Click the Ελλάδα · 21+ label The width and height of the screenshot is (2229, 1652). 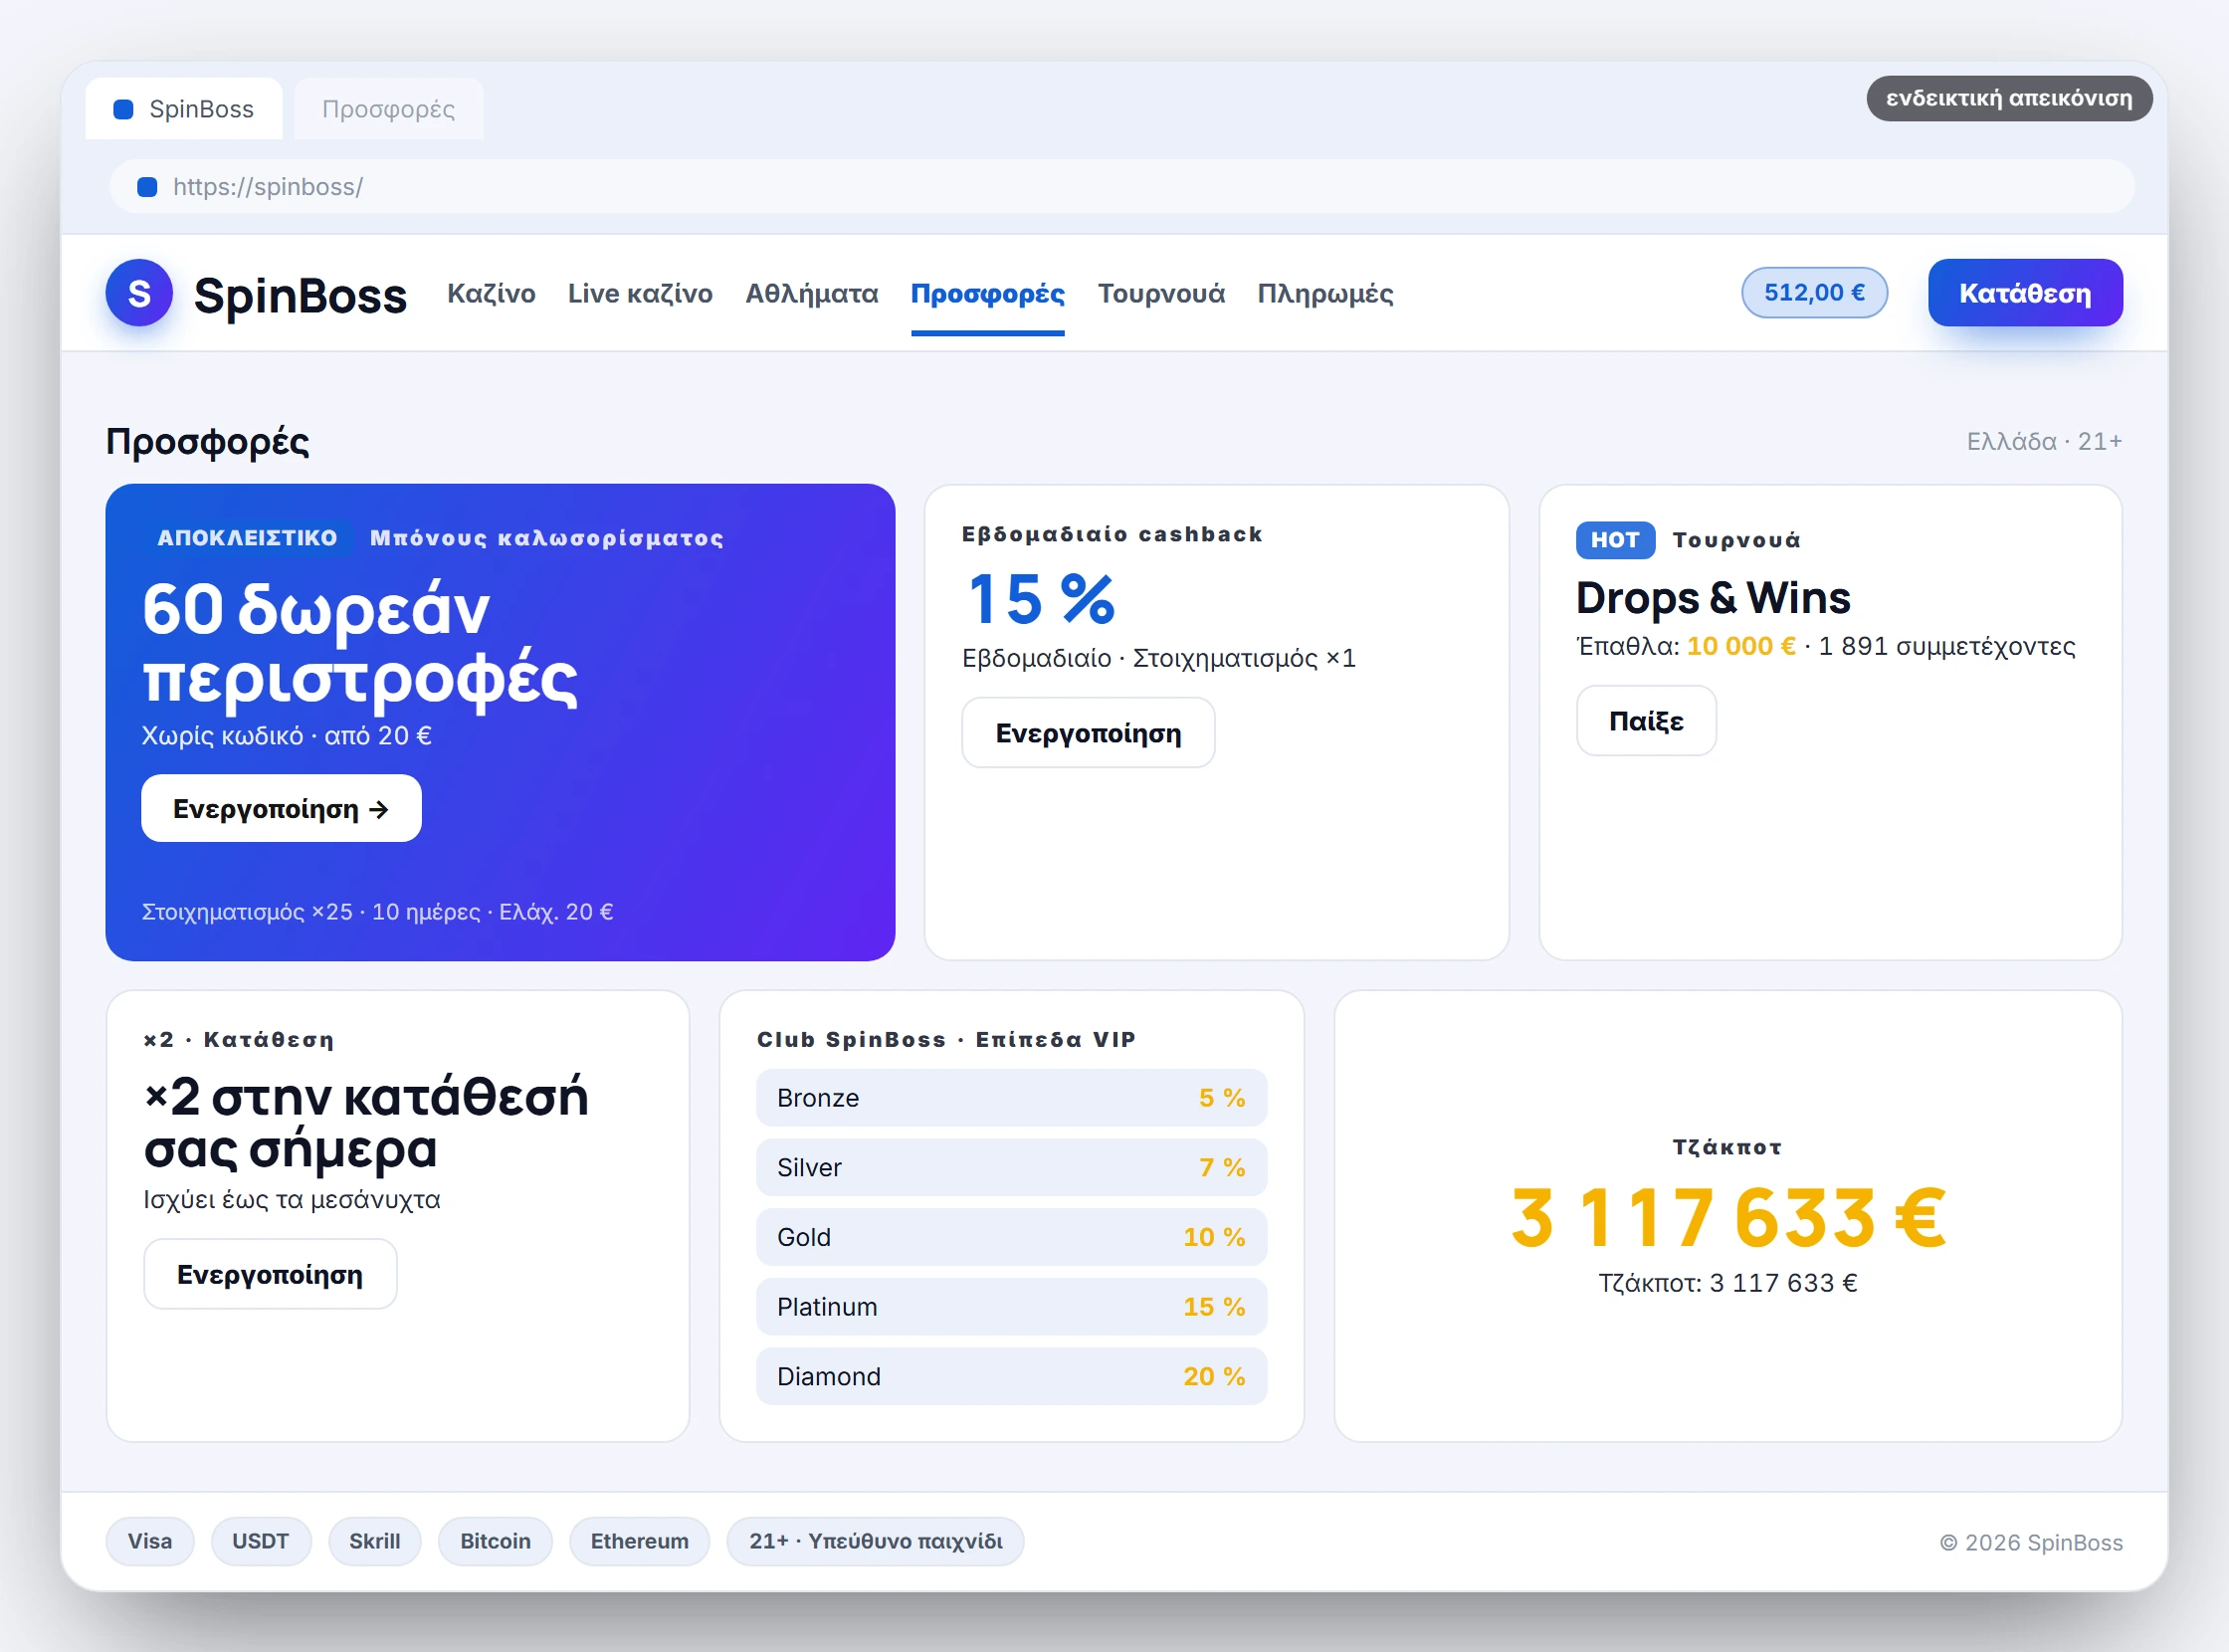click(x=2044, y=442)
